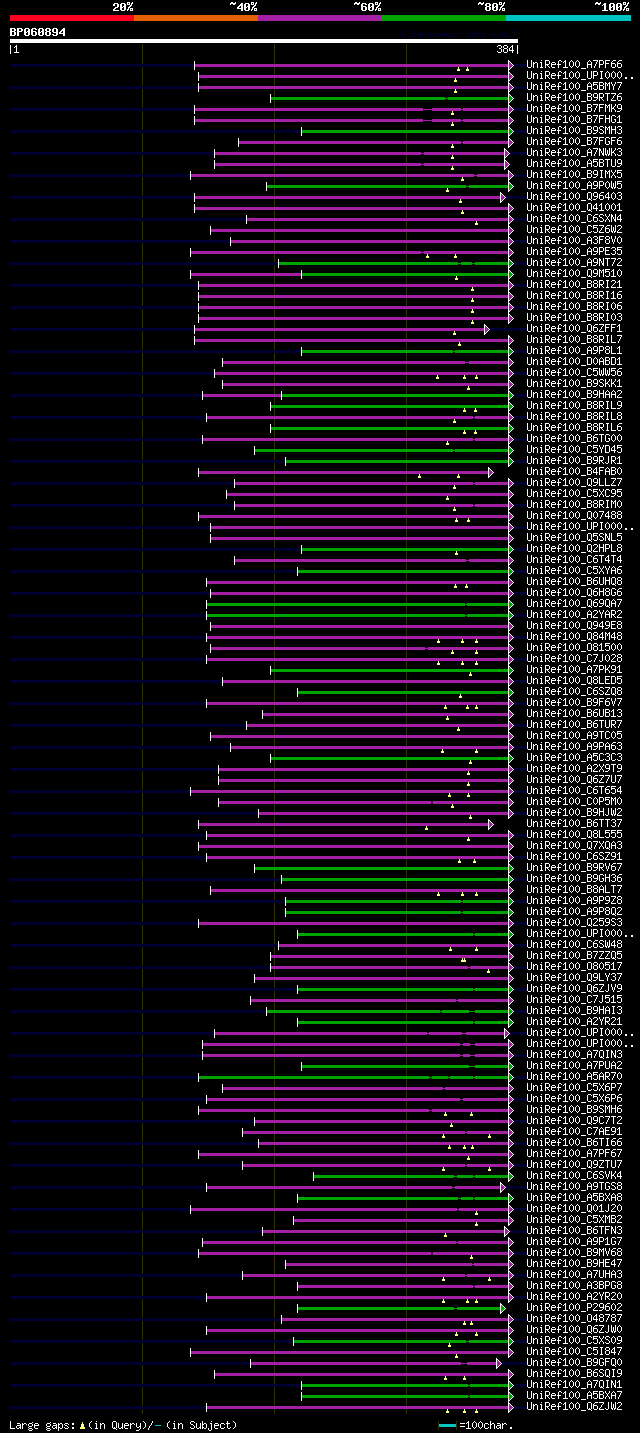Select the UniRef100_Q6ZJW2 label
The width and height of the screenshot is (640, 1433).
point(574,1407)
